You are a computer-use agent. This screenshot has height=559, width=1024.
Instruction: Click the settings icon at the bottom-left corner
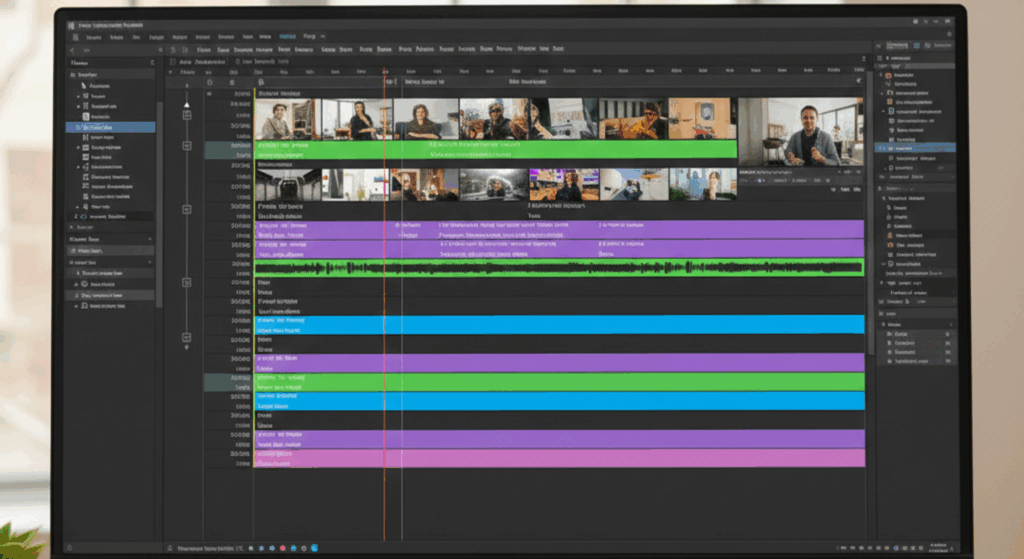tap(69, 548)
